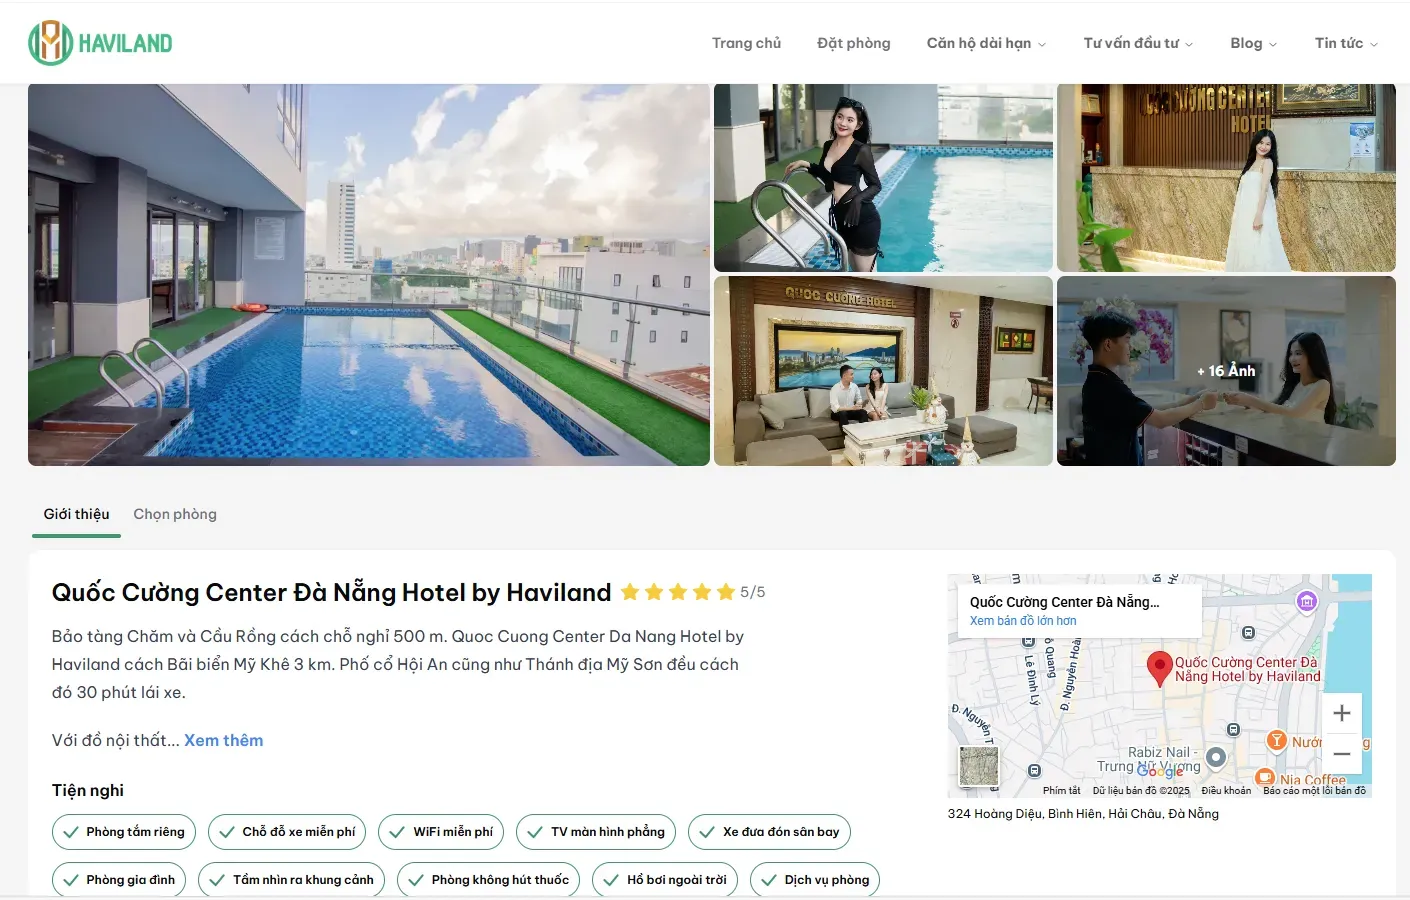The height and width of the screenshot is (900, 1410).
Task: Expand the Tư vấn đầu tư menu
Action: click(x=1138, y=43)
